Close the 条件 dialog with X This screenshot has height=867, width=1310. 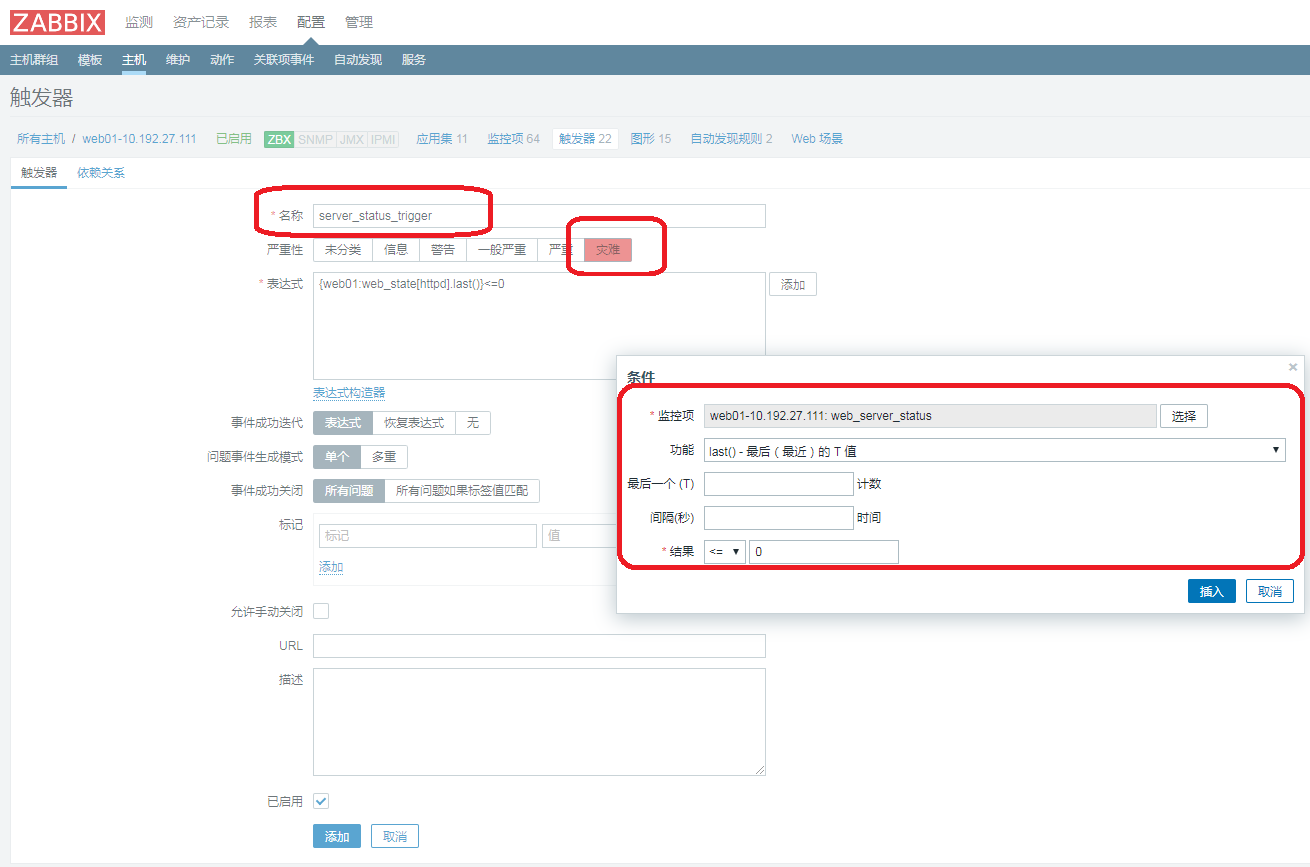coord(1293,367)
